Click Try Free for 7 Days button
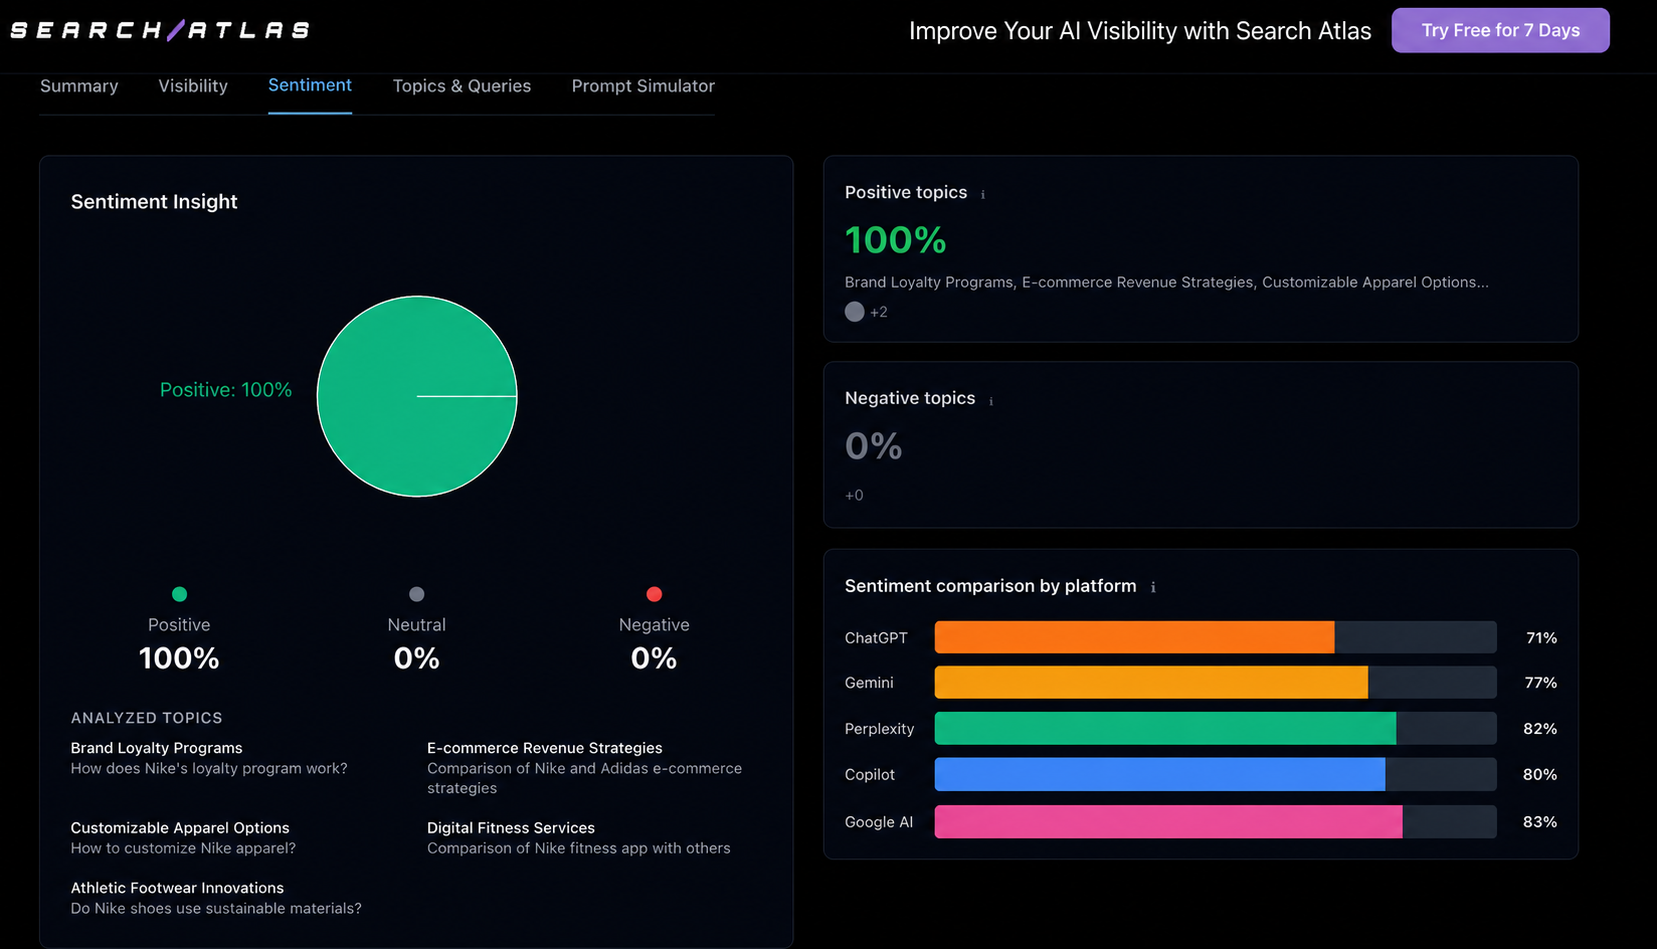1657x949 pixels. (1500, 30)
